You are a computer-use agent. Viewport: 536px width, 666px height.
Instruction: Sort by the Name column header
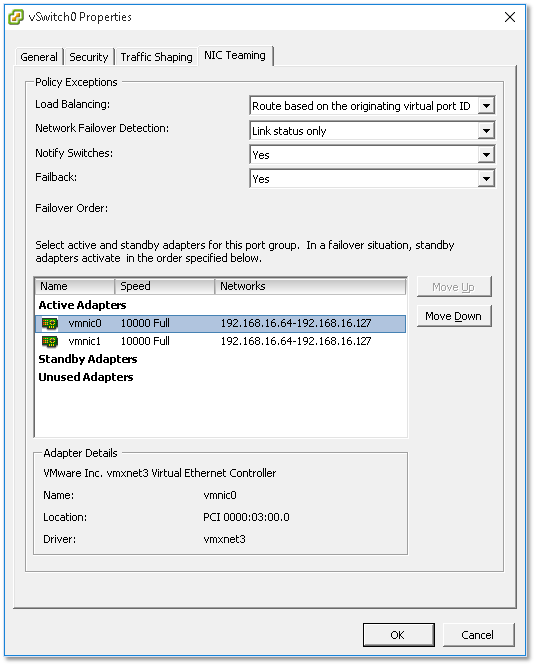point(75,286)
